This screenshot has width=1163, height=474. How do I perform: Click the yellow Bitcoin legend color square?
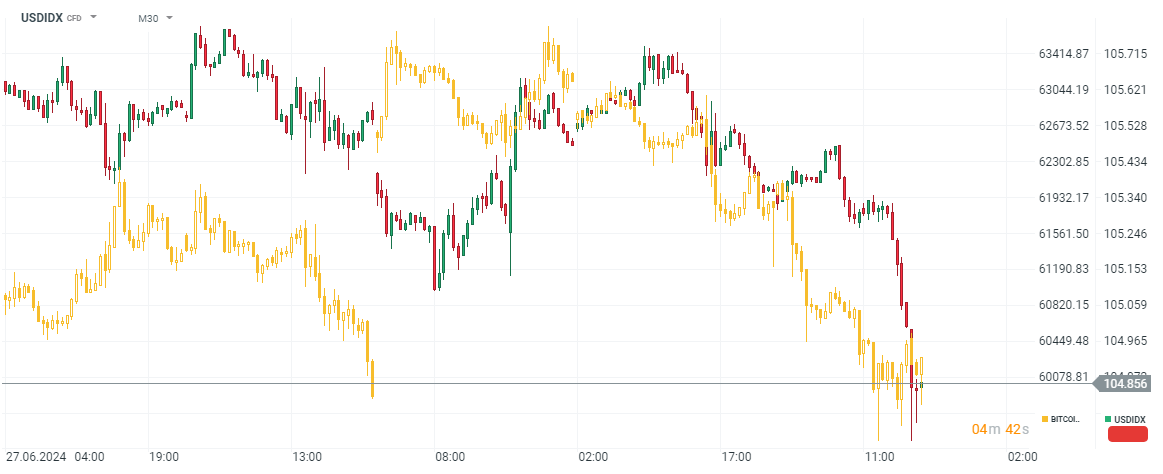1045,418
